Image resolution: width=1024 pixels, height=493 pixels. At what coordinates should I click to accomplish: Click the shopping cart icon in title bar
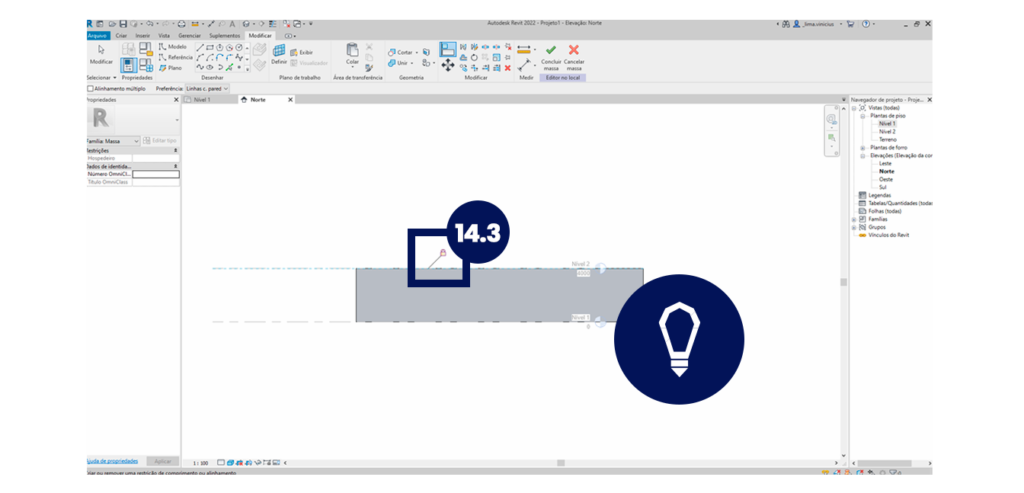coord(850,24)
